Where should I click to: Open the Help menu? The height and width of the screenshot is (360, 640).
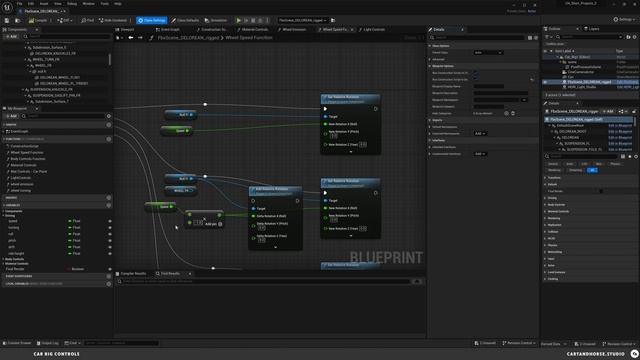(x=118, y=4)
